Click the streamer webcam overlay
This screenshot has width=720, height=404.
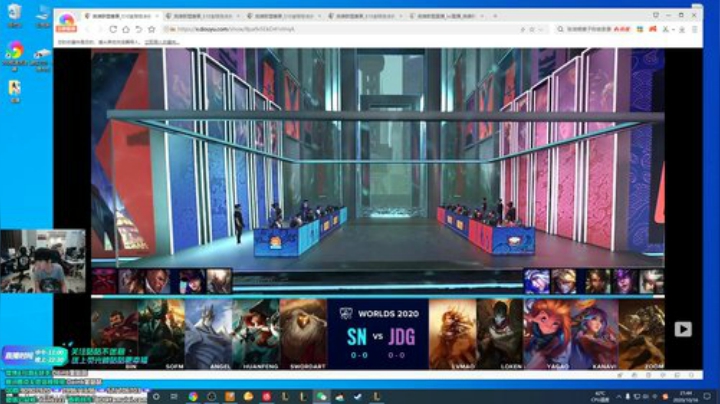(43, 261)
